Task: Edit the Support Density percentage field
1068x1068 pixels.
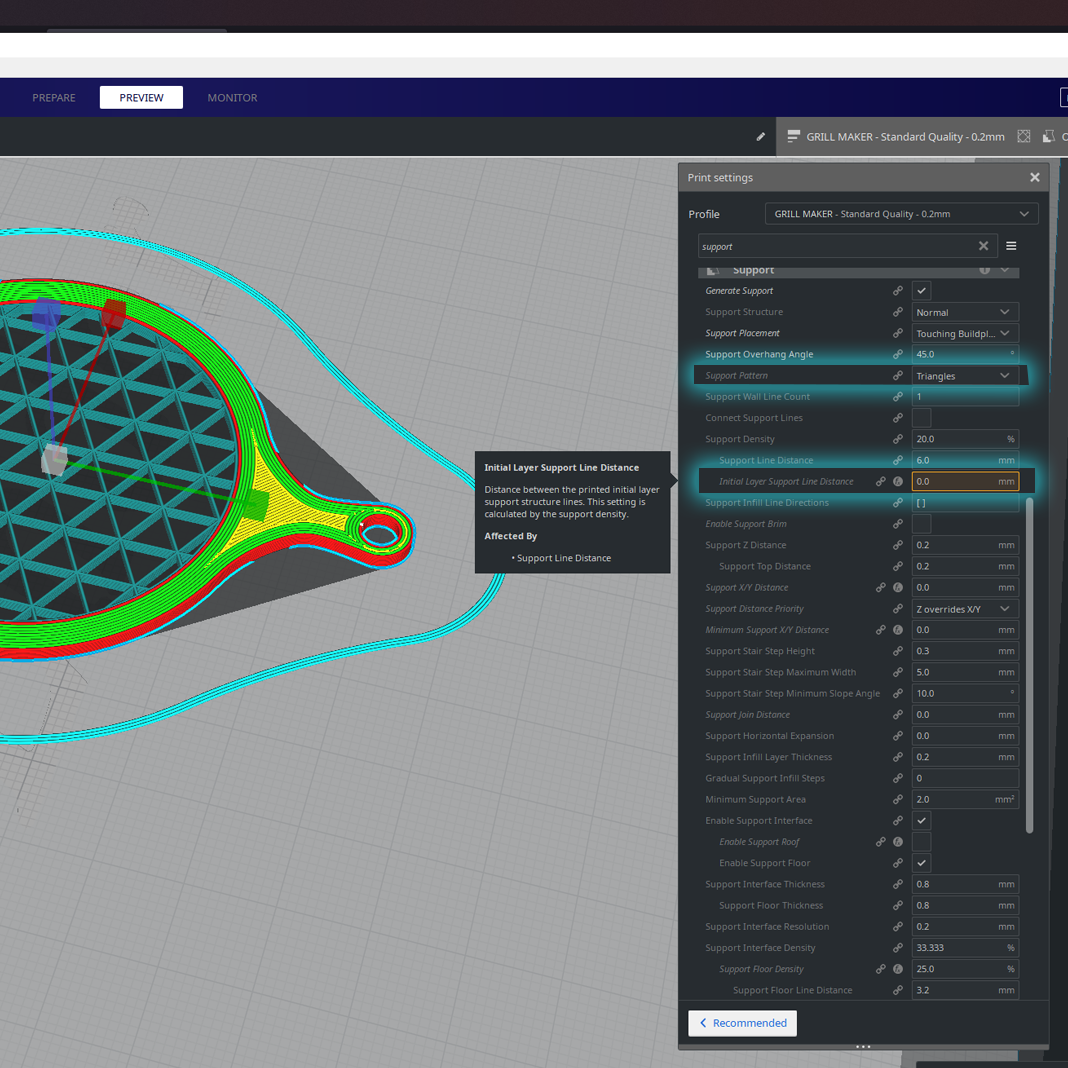Action: point(965,439)
